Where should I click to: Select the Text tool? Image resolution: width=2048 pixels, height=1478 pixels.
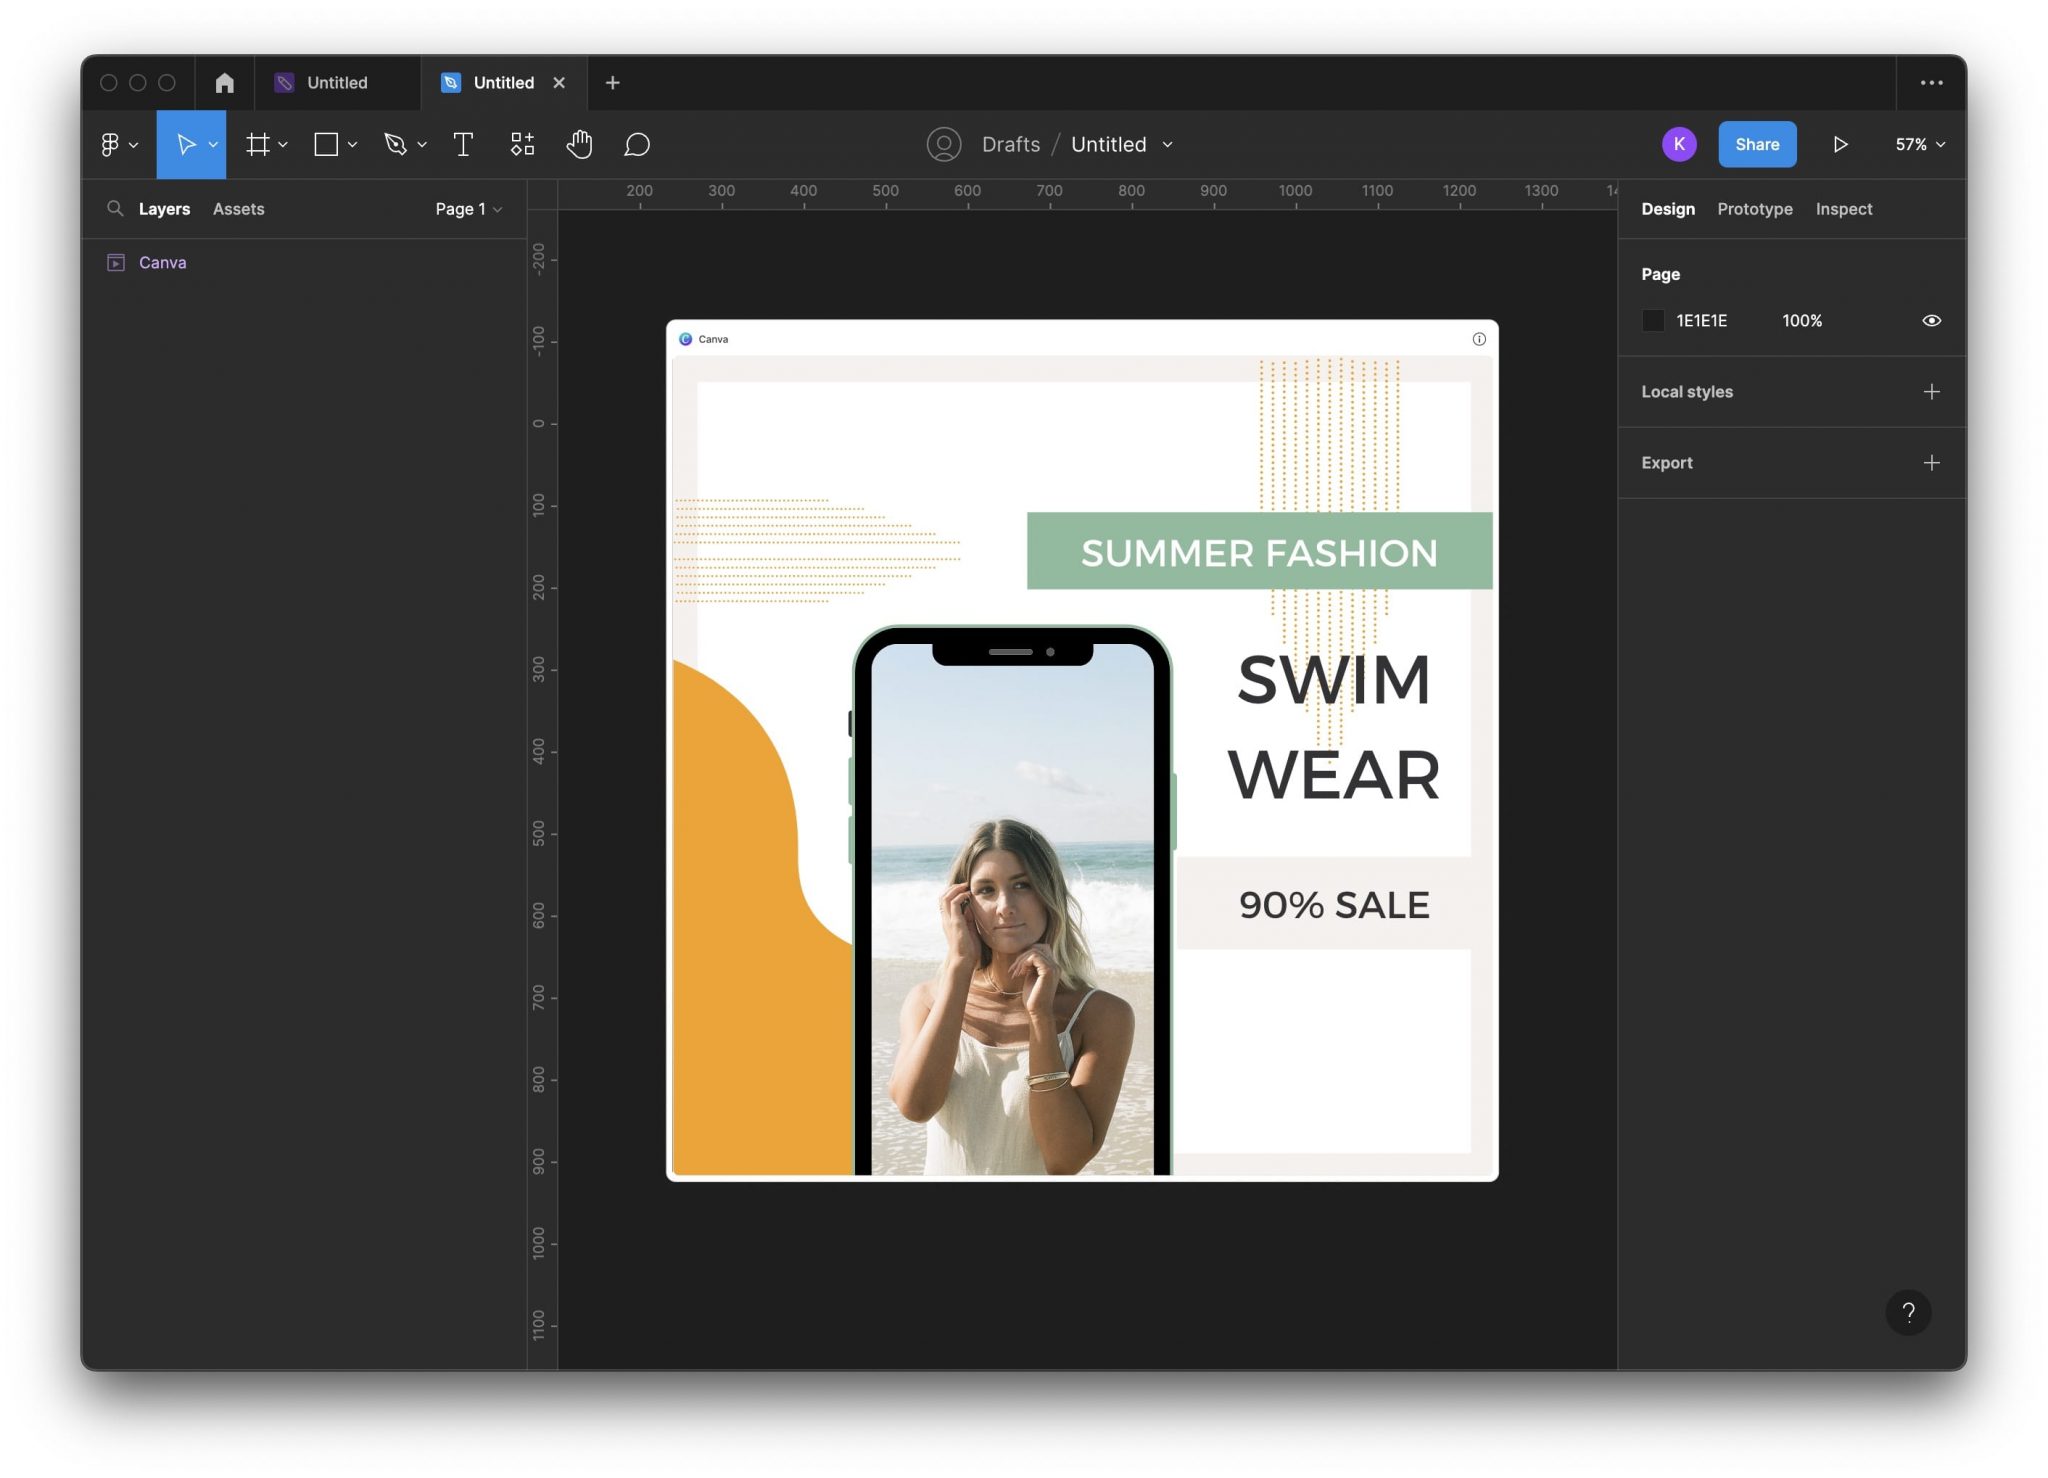[463, 144]
